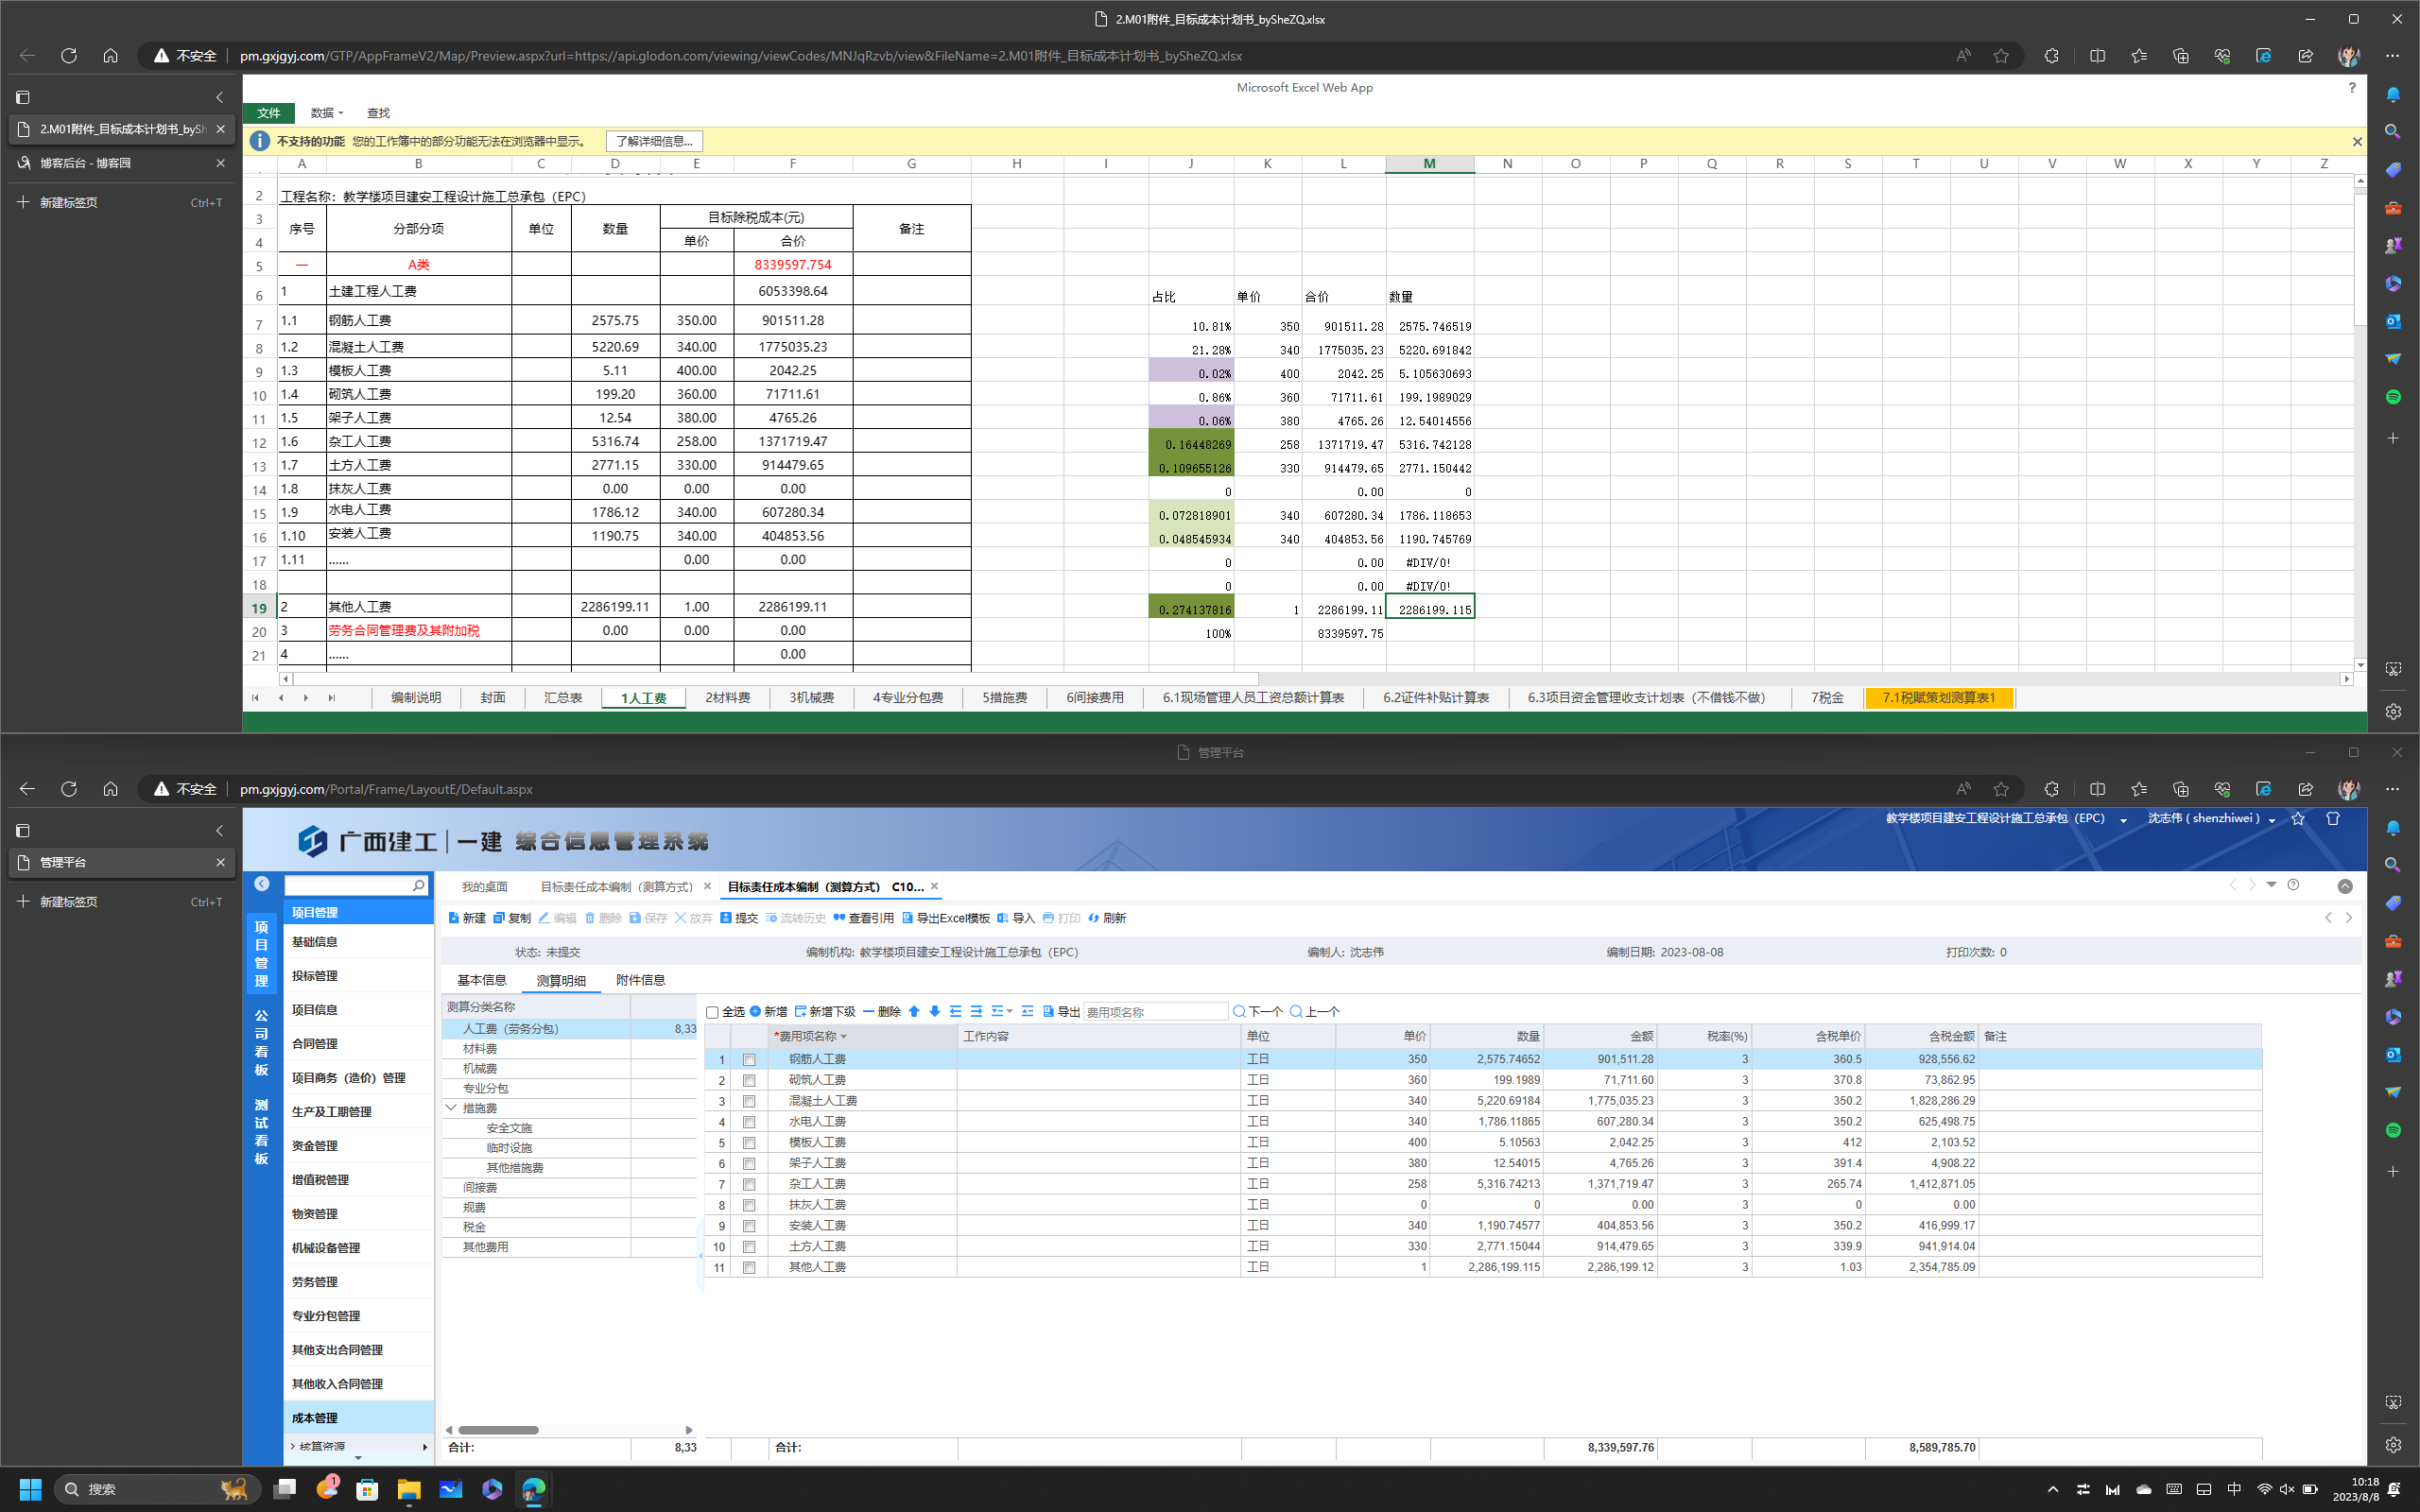Click the 了解详细信息 button
2420x1512 pixels.
point(654,141)
